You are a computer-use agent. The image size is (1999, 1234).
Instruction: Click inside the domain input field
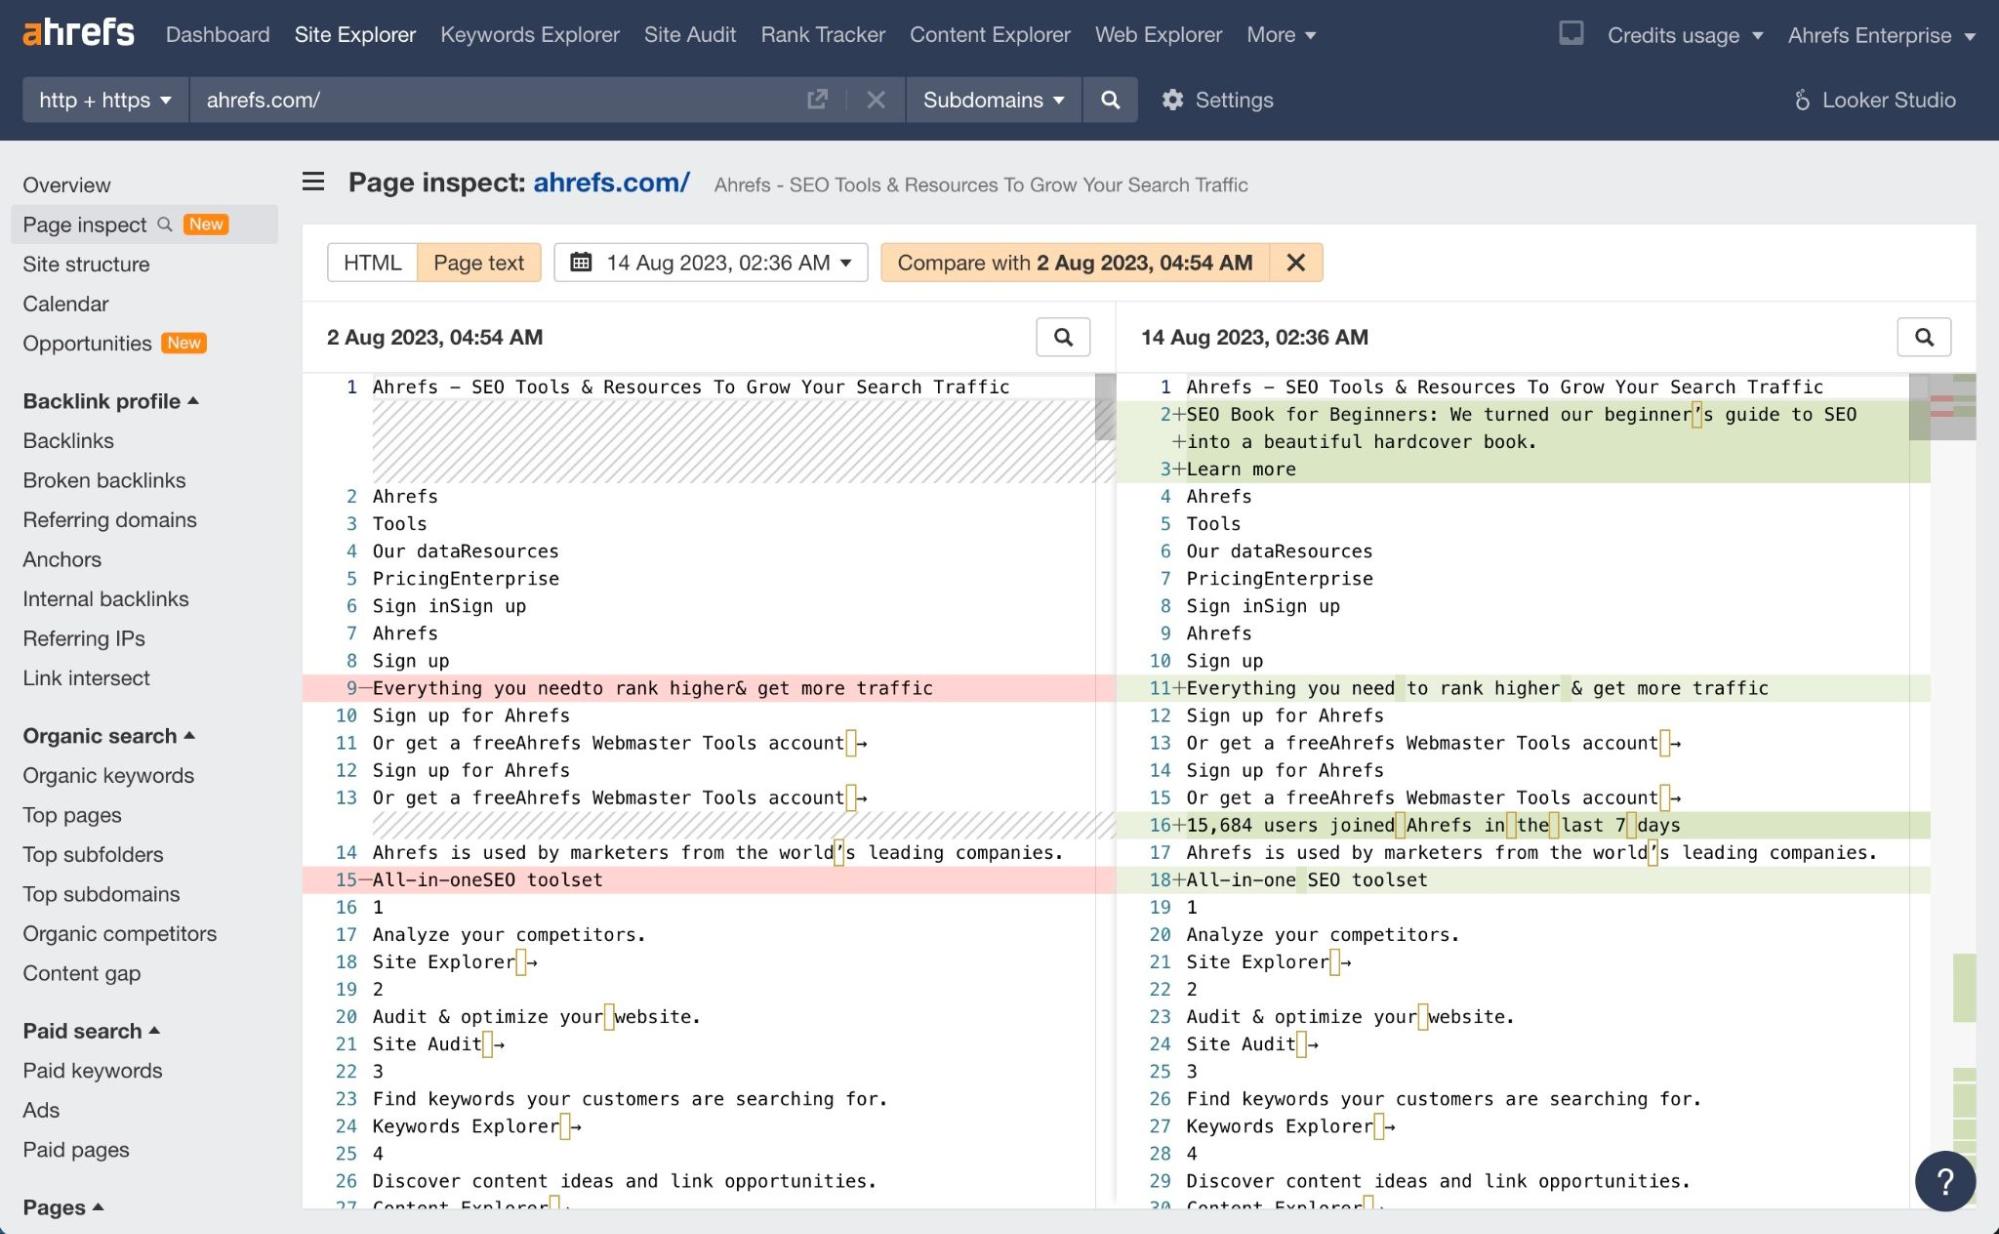450,100
